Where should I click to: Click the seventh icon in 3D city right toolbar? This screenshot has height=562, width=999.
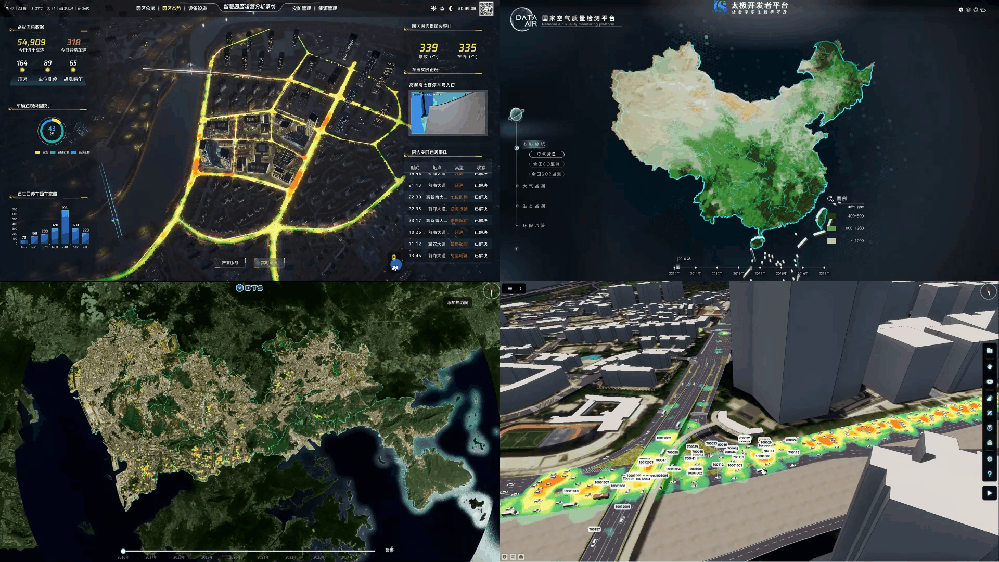tap(989, 443)
